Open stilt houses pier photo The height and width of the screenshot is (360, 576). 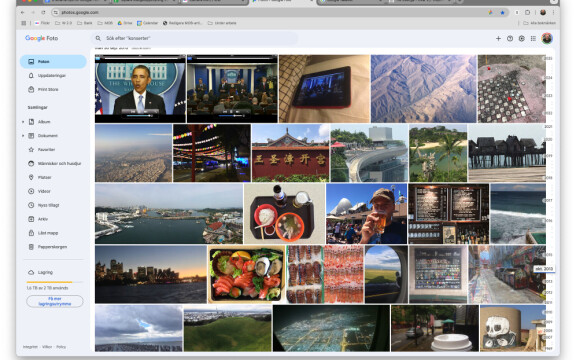507,153
